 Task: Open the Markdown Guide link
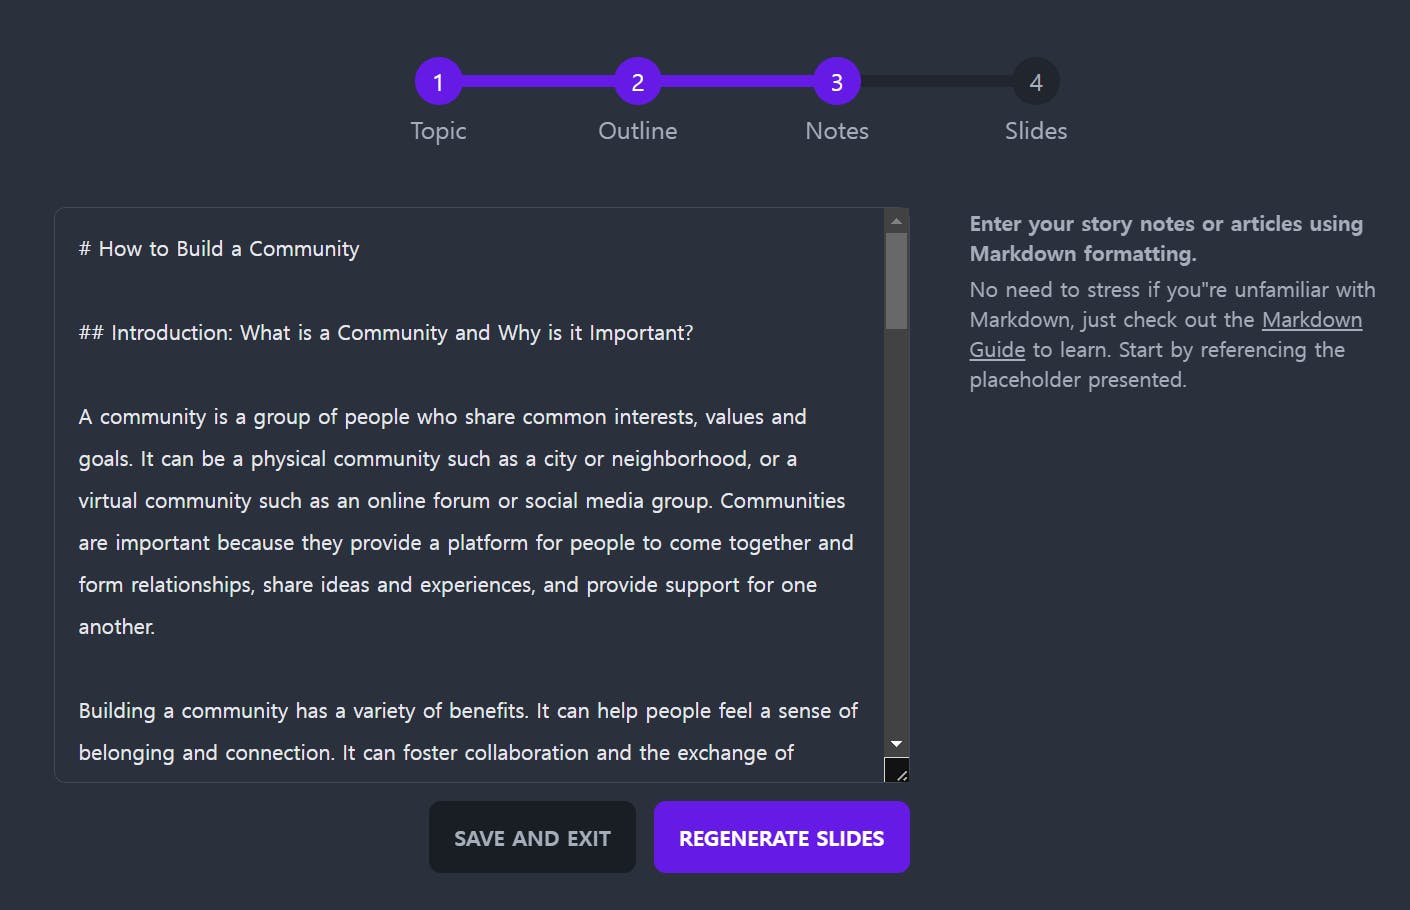point(1165,335)
